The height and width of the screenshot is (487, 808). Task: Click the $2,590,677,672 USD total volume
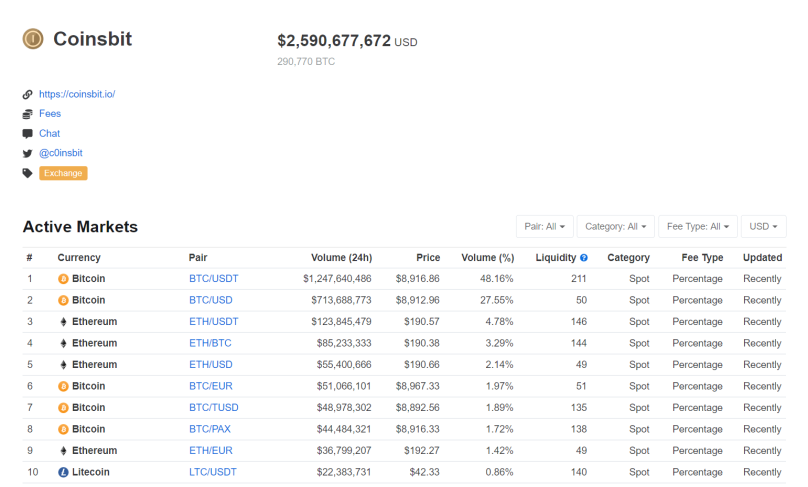(x=347, y=41)
